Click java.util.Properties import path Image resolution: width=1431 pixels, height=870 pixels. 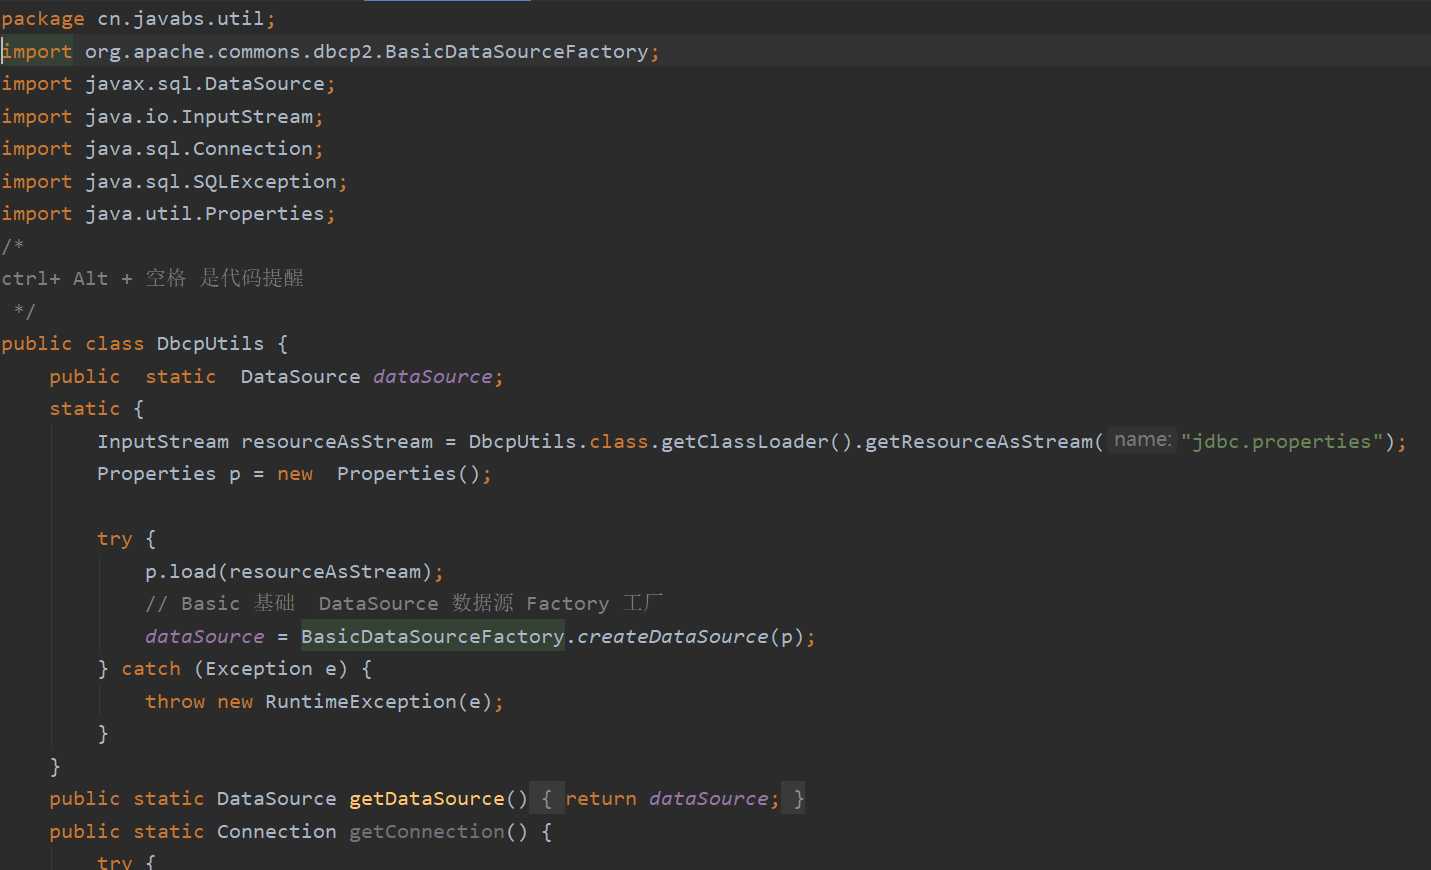coord(205,213)
